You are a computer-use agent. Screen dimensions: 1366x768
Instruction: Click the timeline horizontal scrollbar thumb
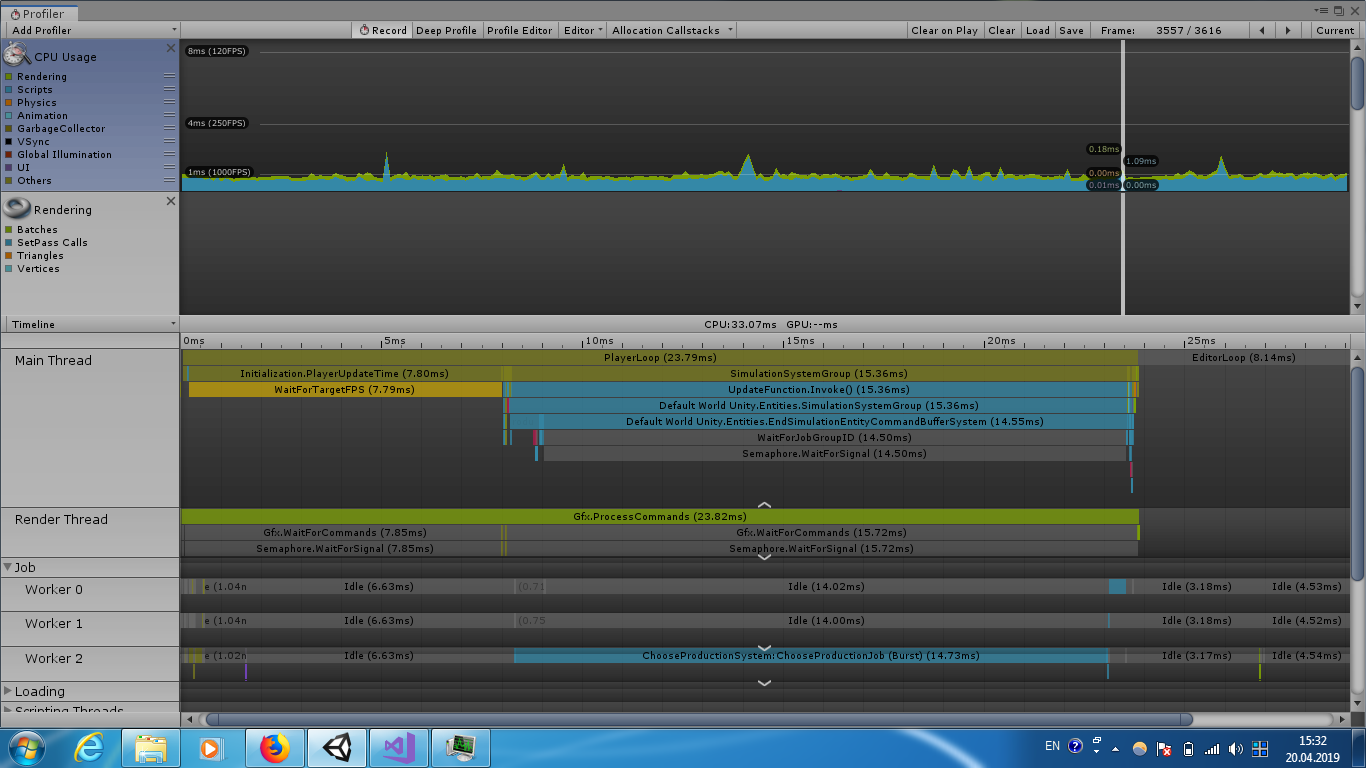point(698,719)
